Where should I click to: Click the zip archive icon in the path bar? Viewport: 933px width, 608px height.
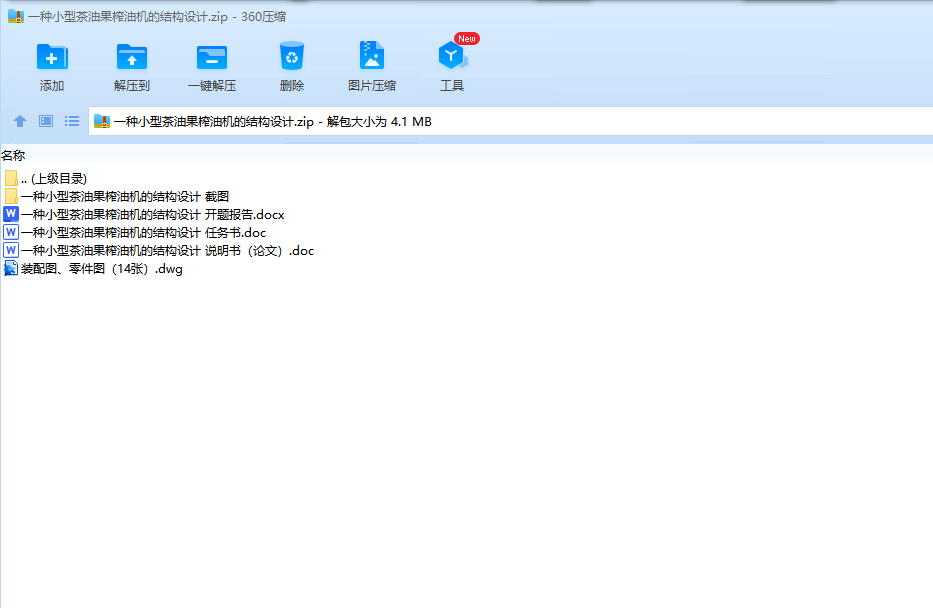coord(102,121)
